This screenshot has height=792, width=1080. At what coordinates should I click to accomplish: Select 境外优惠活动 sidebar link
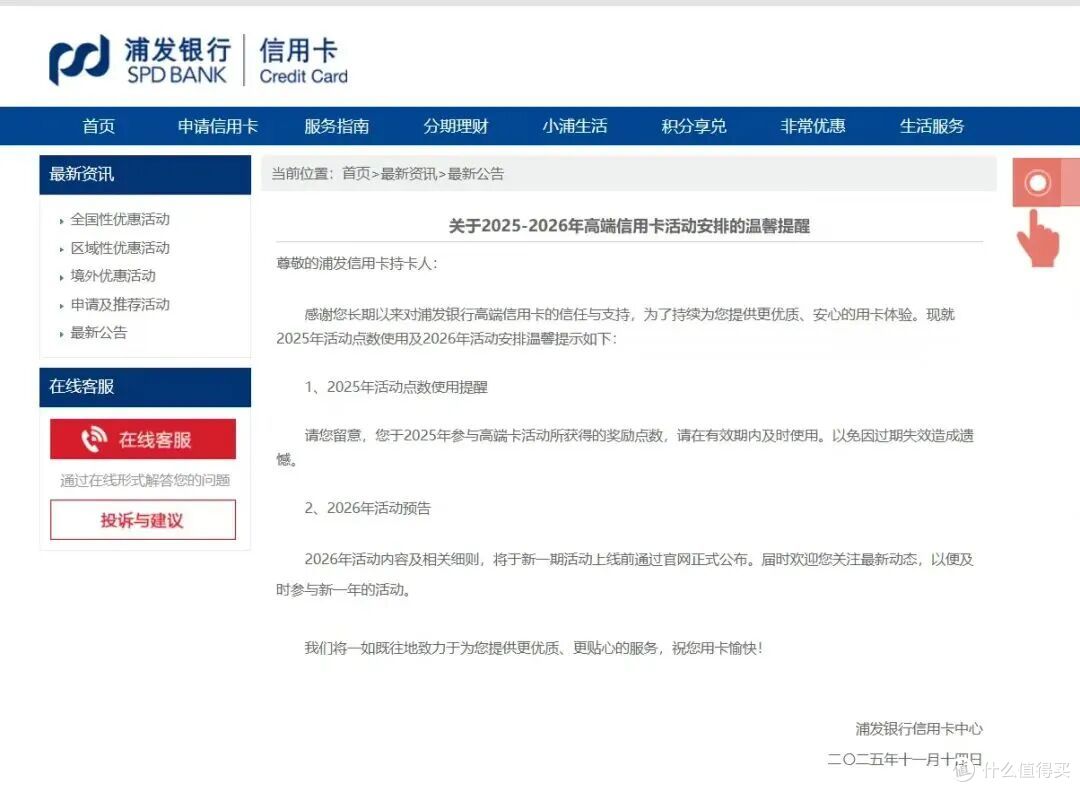pyautogui.click(x=113, y=275)
